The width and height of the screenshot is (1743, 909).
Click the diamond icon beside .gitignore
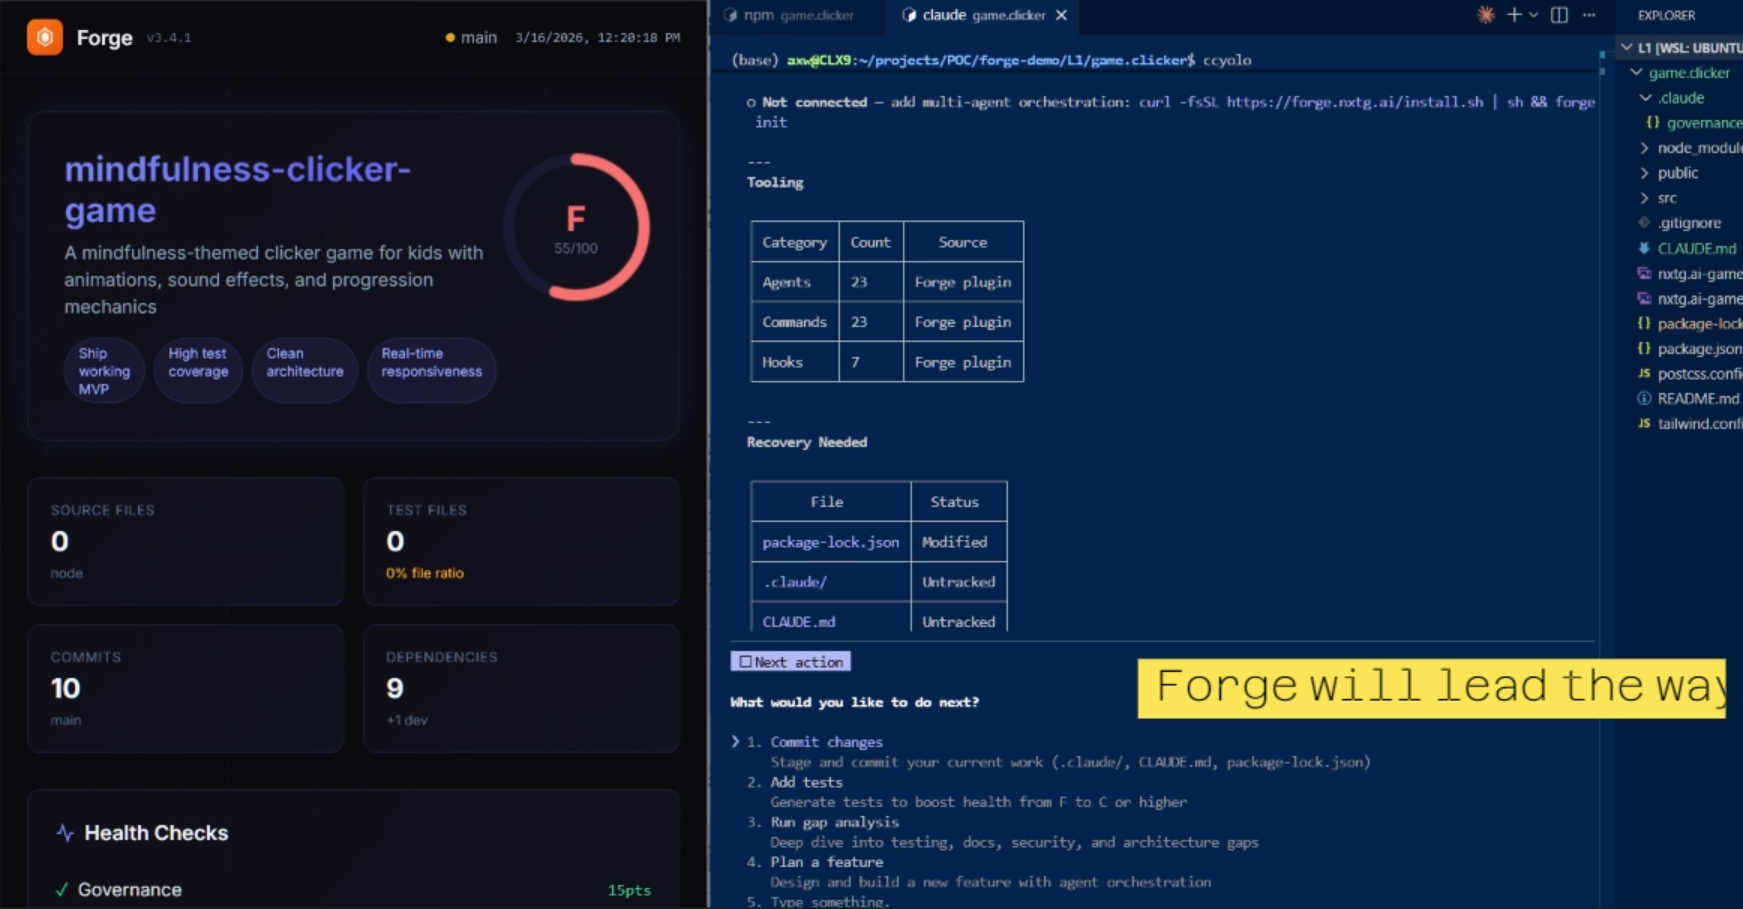tap(1645, 222)
